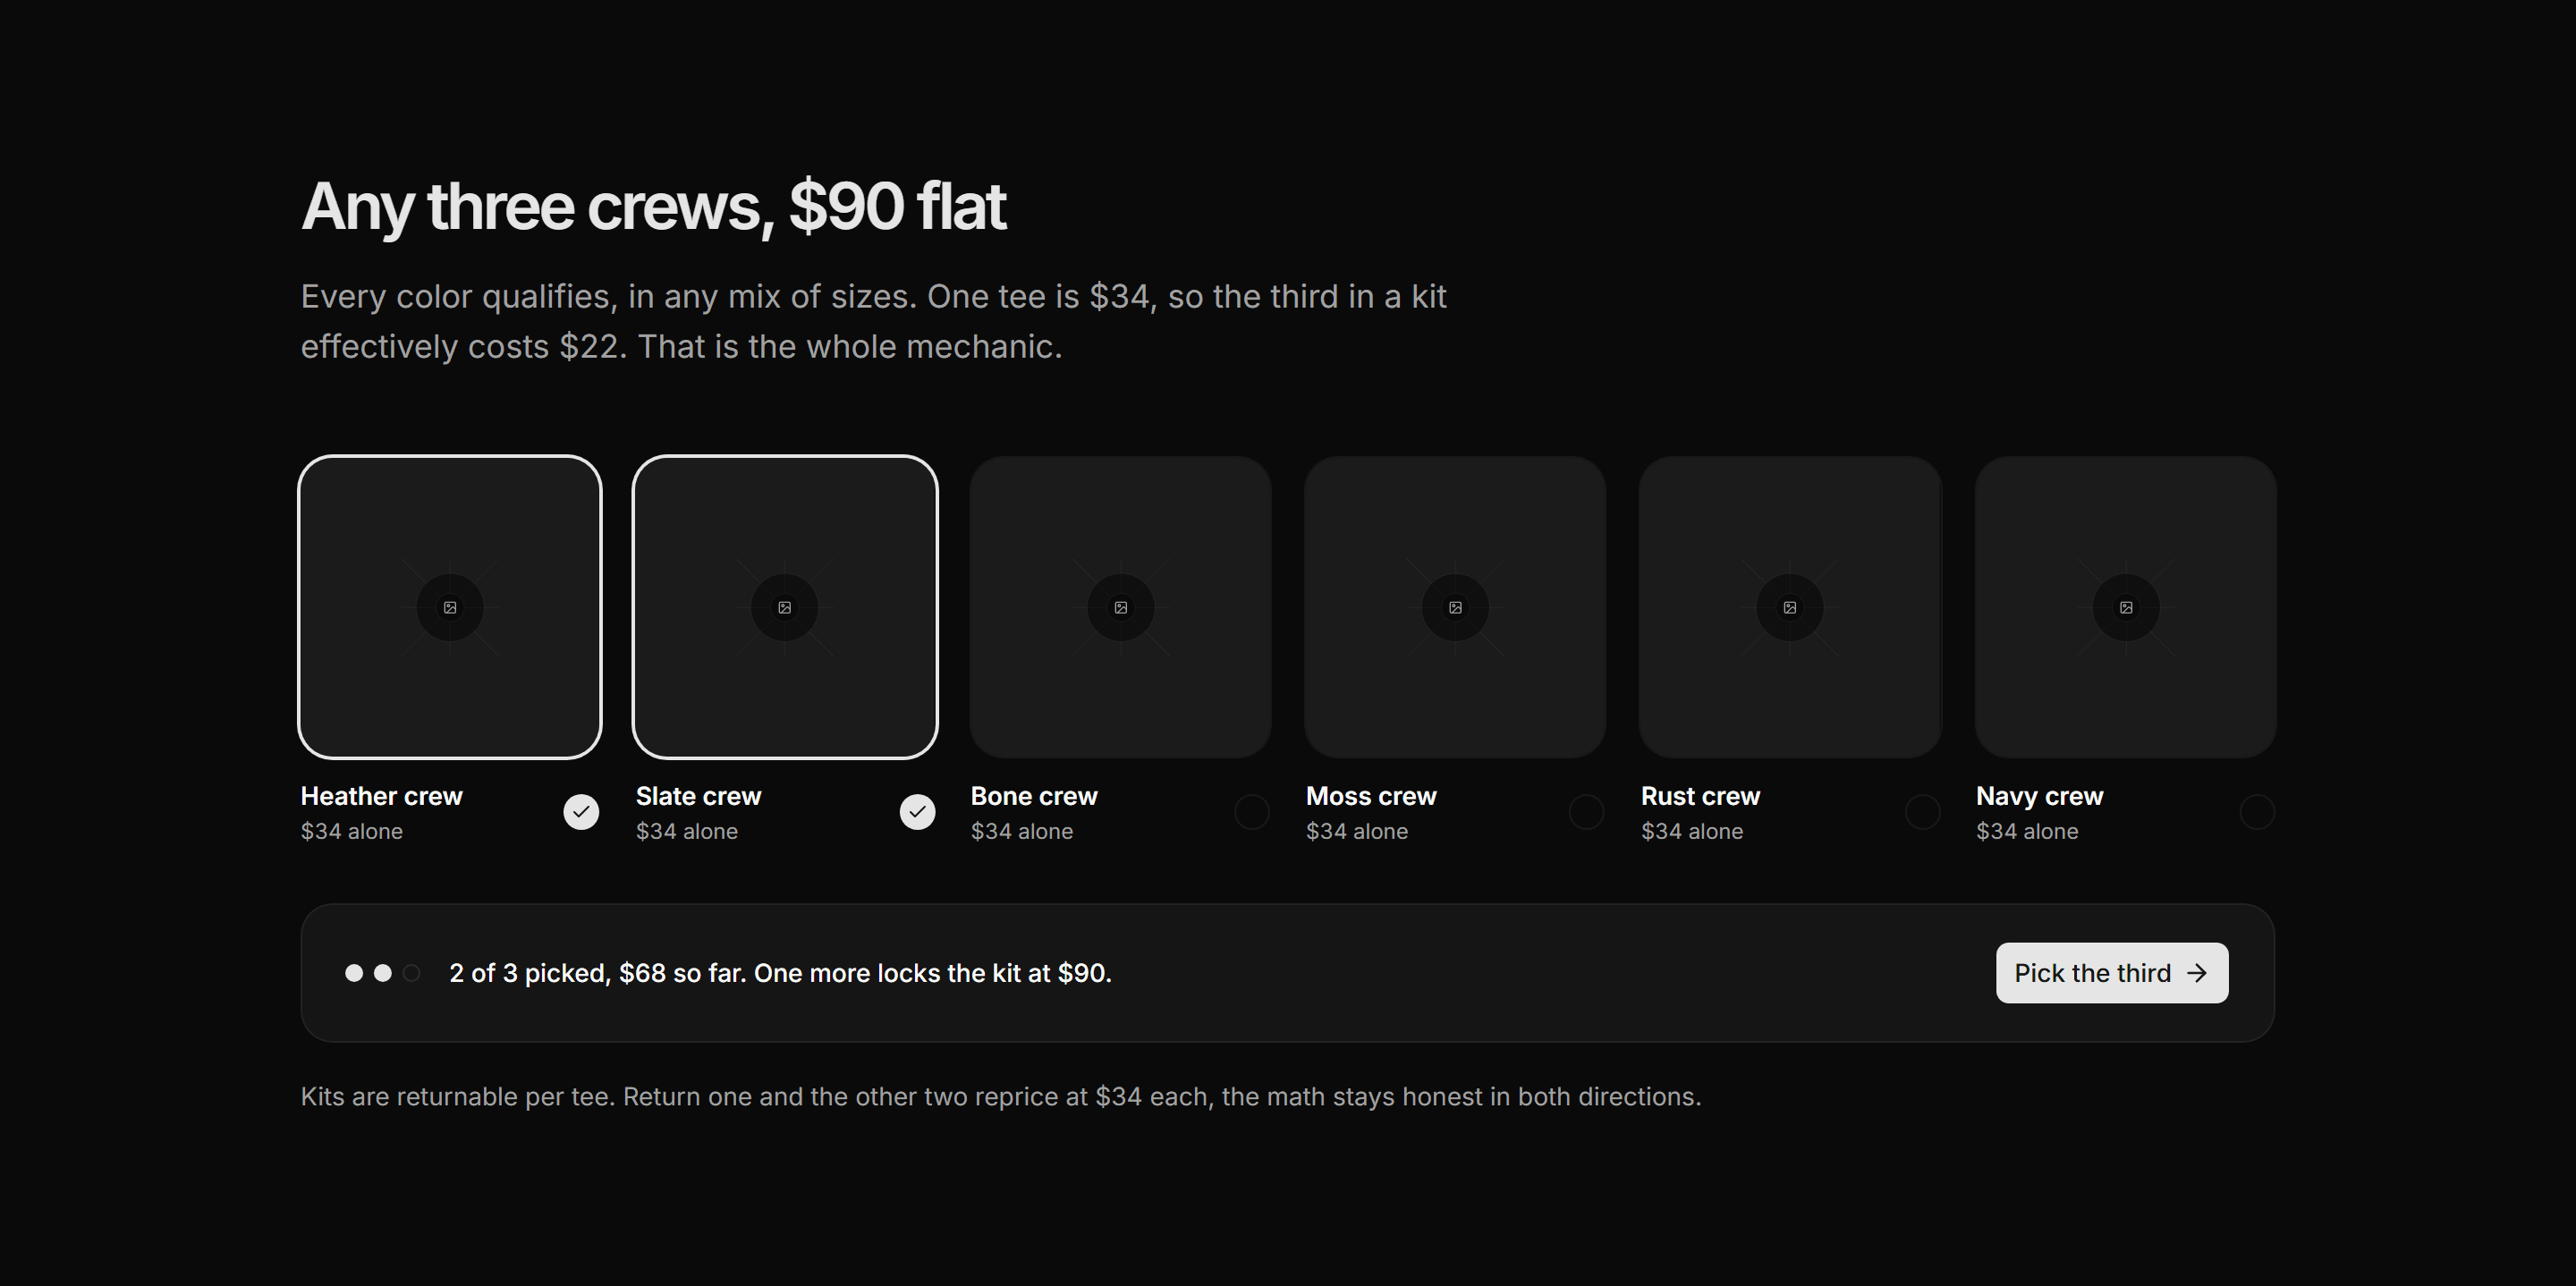
Task: Click the first filled progress dot
Action: (x=354, y=973)
